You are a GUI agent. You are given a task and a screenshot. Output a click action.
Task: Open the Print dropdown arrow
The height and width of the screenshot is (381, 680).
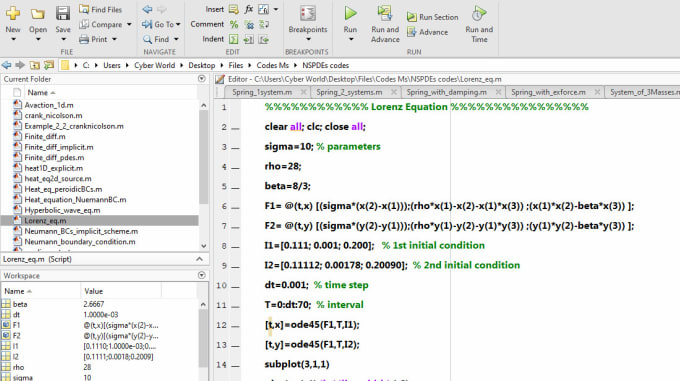point(114,39)
